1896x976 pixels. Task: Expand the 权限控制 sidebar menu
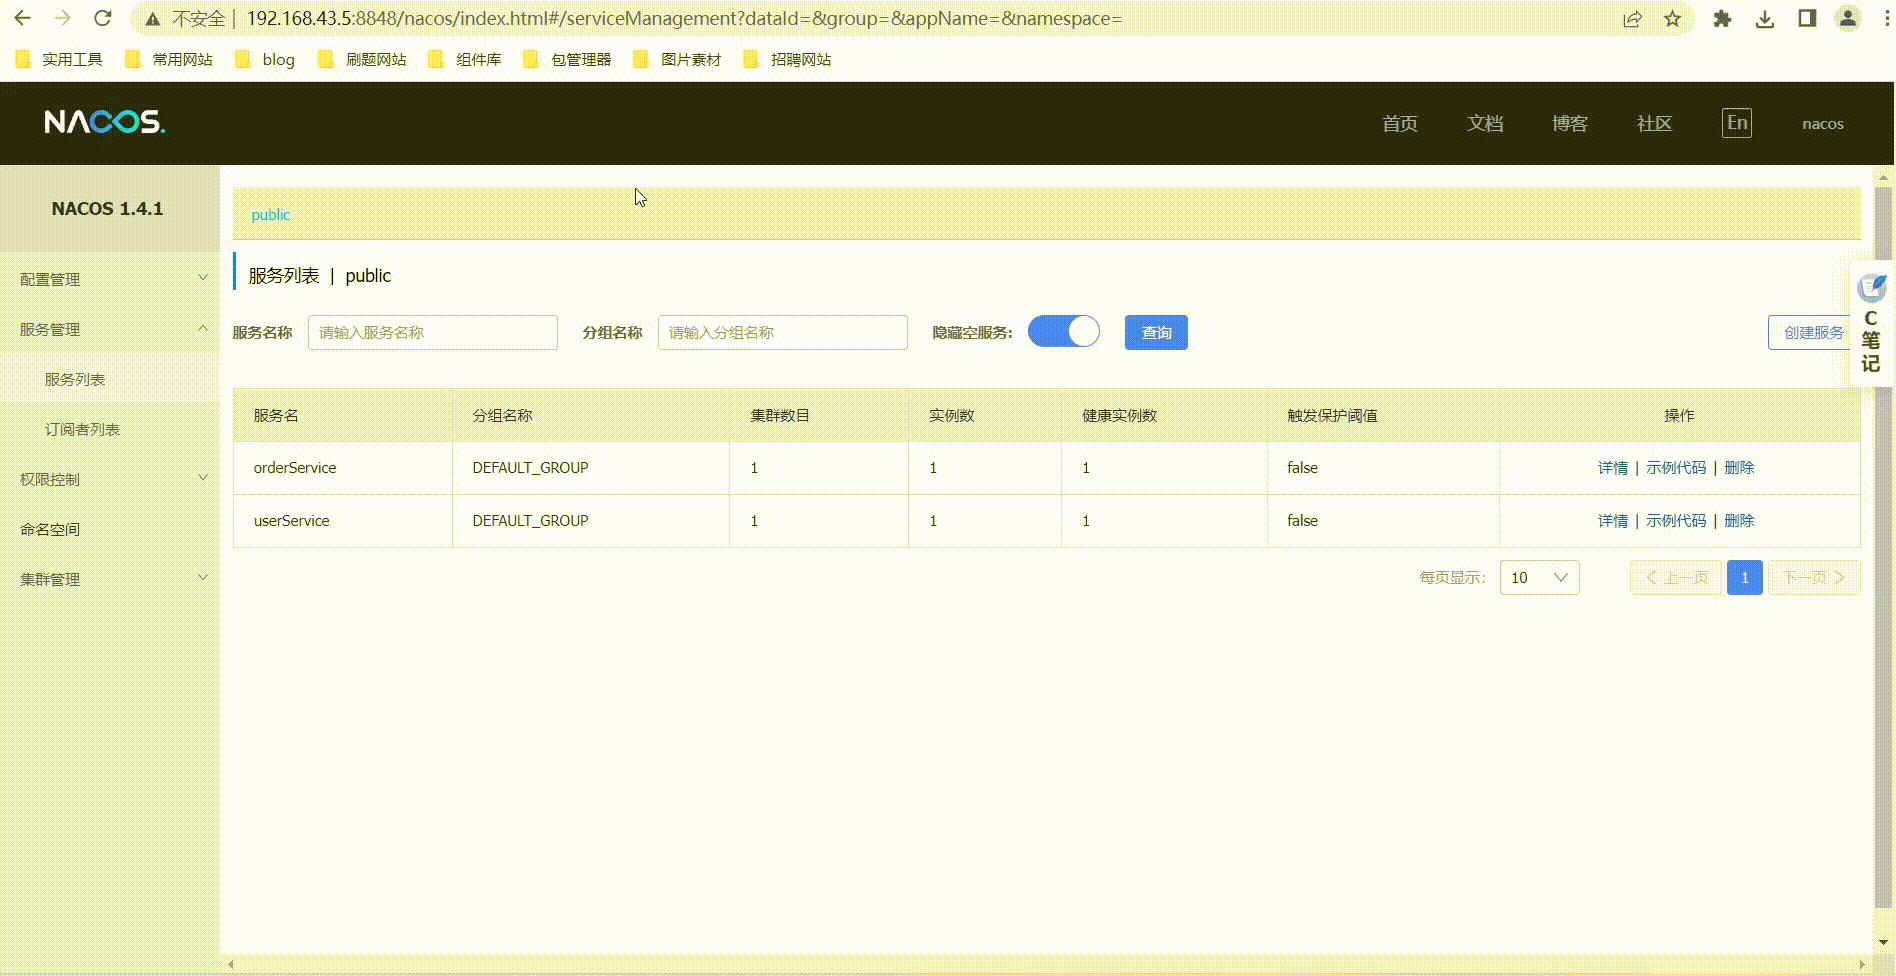[x=110, y=479]
